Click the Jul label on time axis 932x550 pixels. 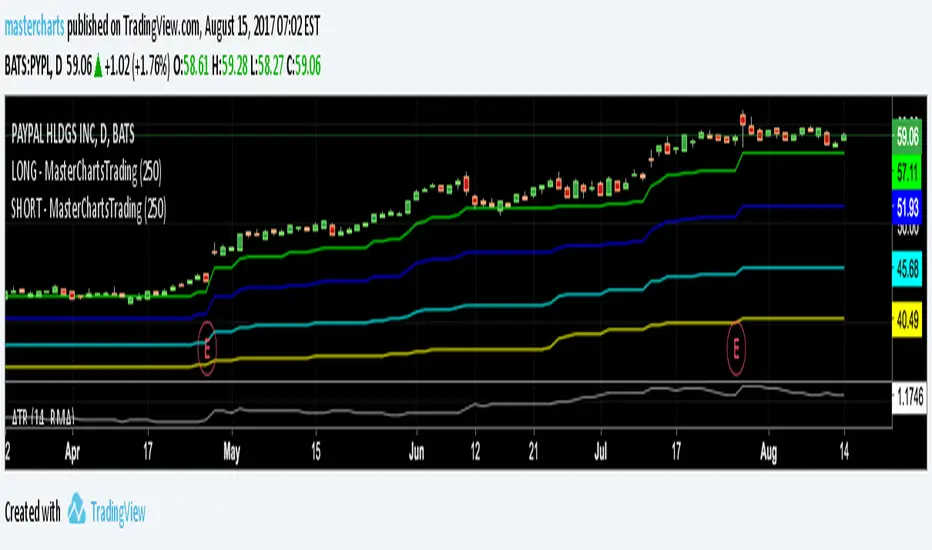[x=601, y=452]
